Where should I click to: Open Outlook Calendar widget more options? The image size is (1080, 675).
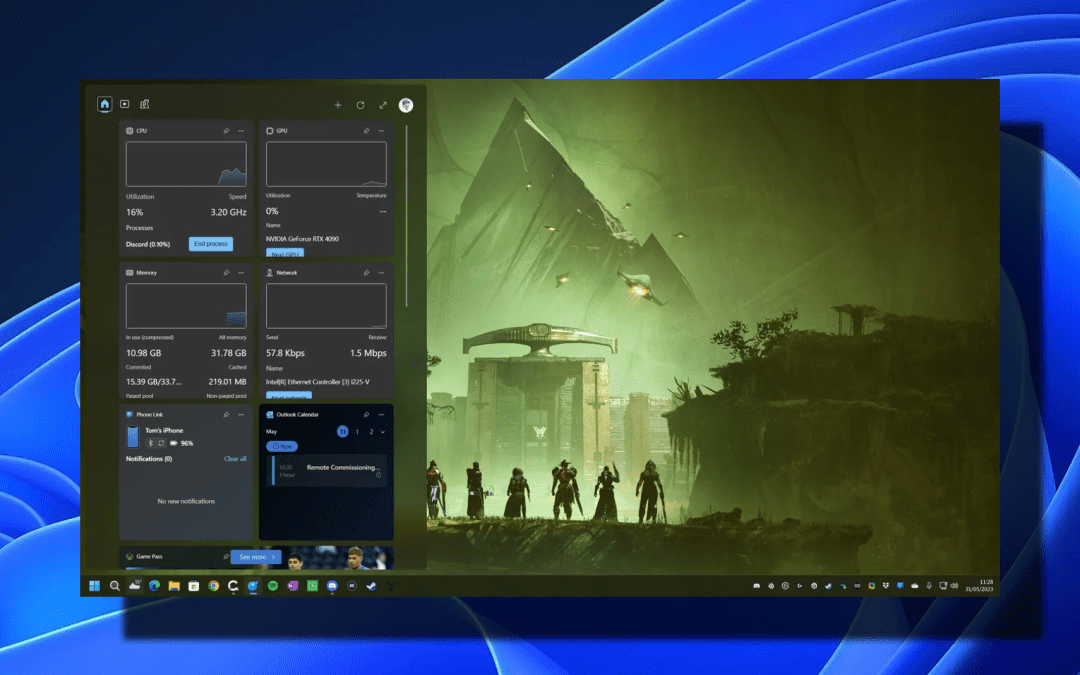click(x=382, y=415)
